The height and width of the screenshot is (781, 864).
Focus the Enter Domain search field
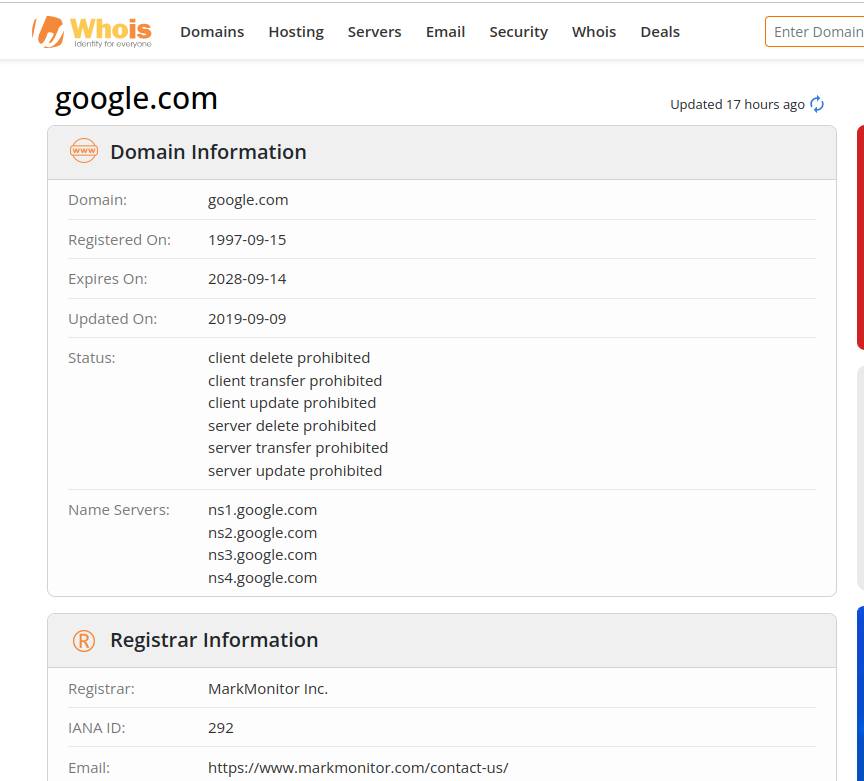tap(814, 32)
